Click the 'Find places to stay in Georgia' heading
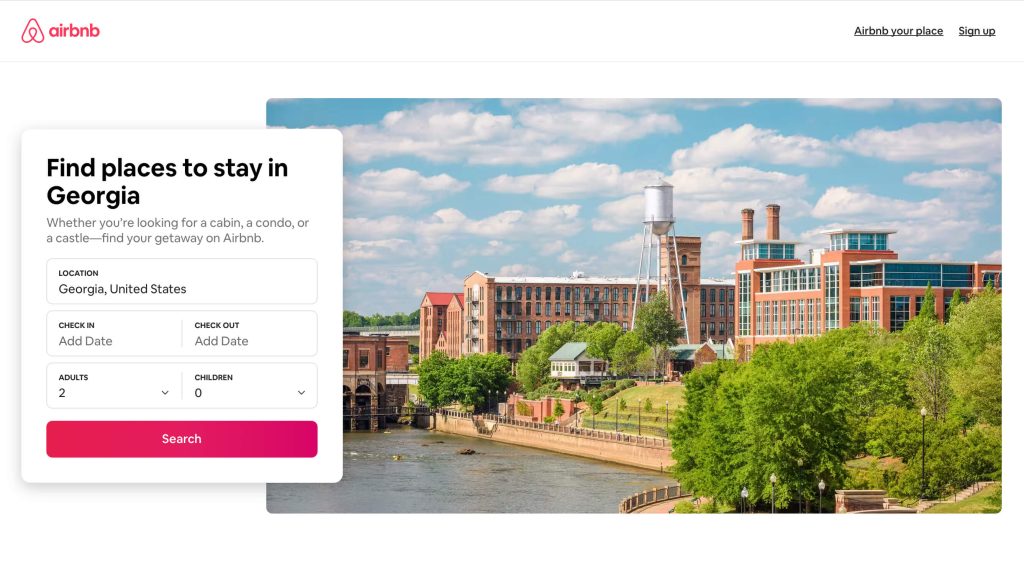The image size is (1024, 576). pyautogui.click(x=167, y=182)
